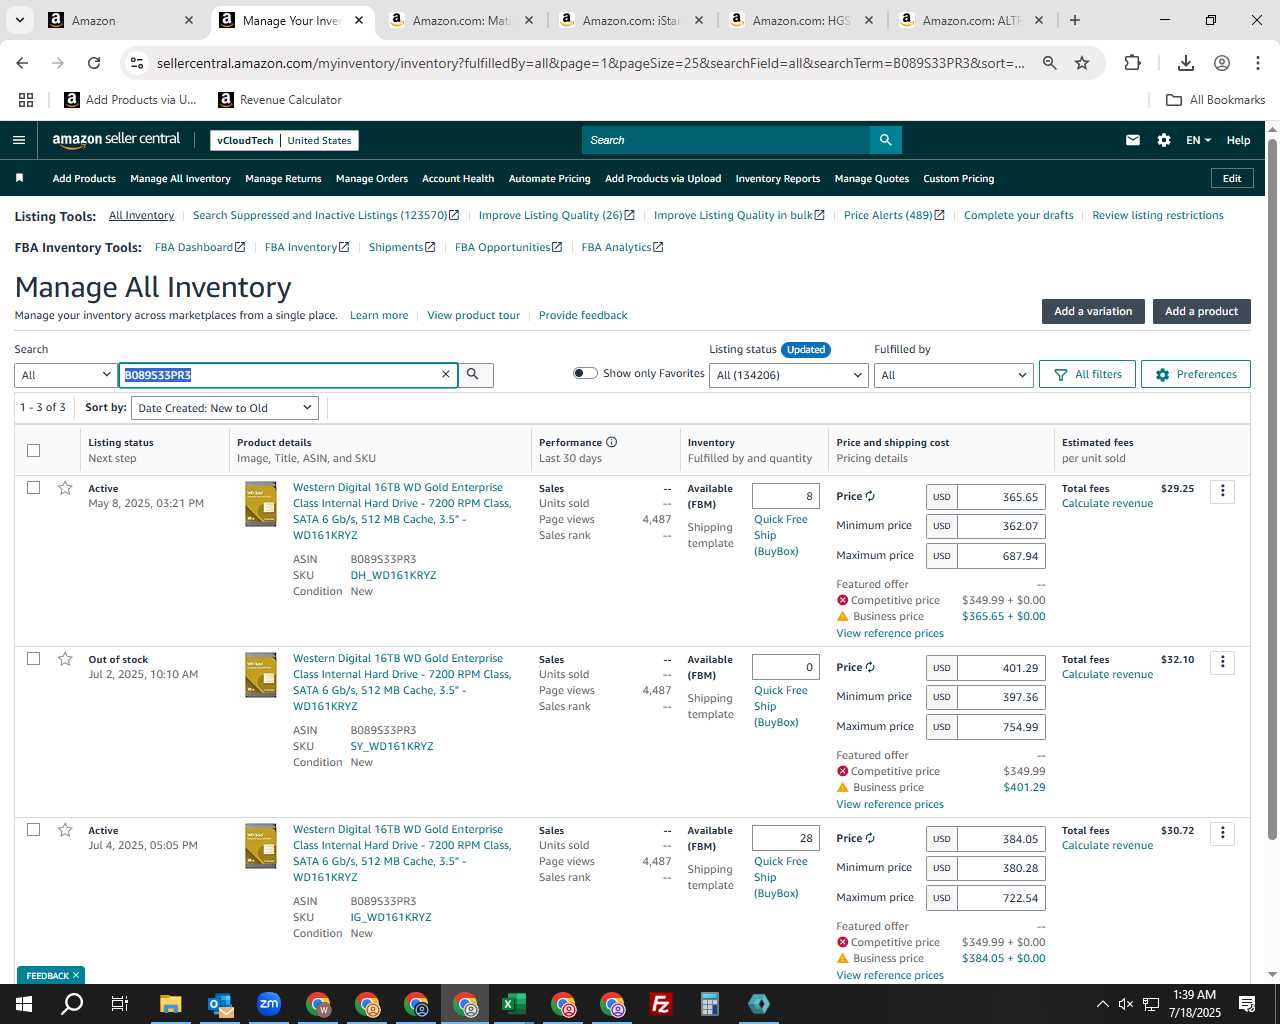
Task: Open FileZilla from the taskbar
Action: 660,1004
